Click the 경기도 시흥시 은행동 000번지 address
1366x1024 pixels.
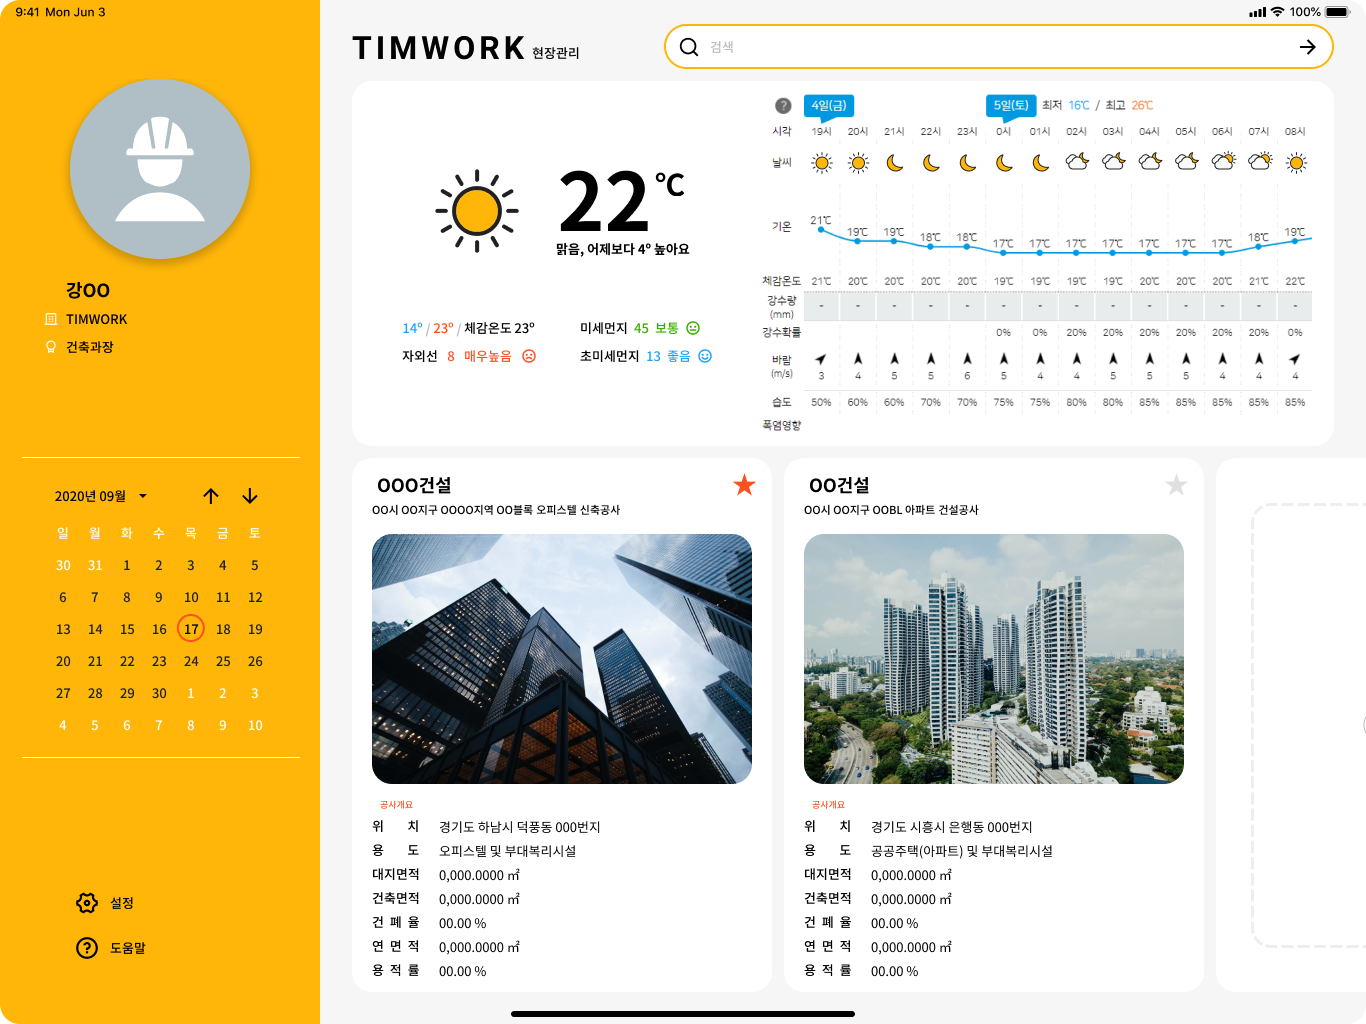[x=952, y=827]
